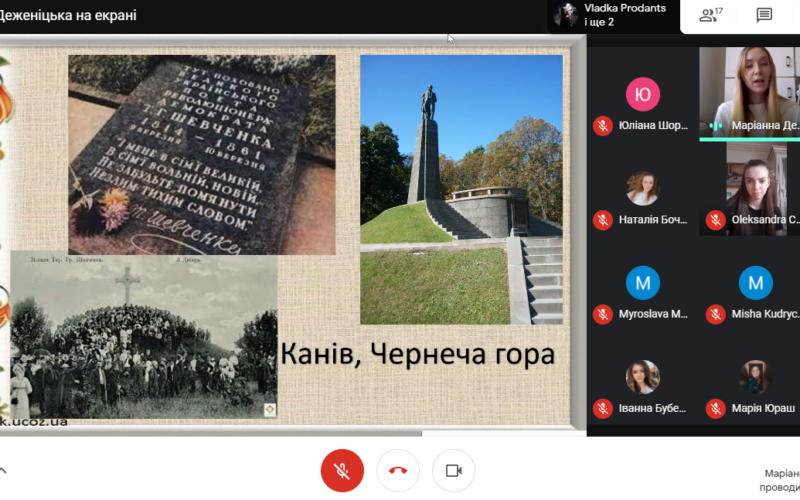Expand meeting details with the bottom-left chevron
The height and width of the screenshot is (500, 800).
click(3, 470)
